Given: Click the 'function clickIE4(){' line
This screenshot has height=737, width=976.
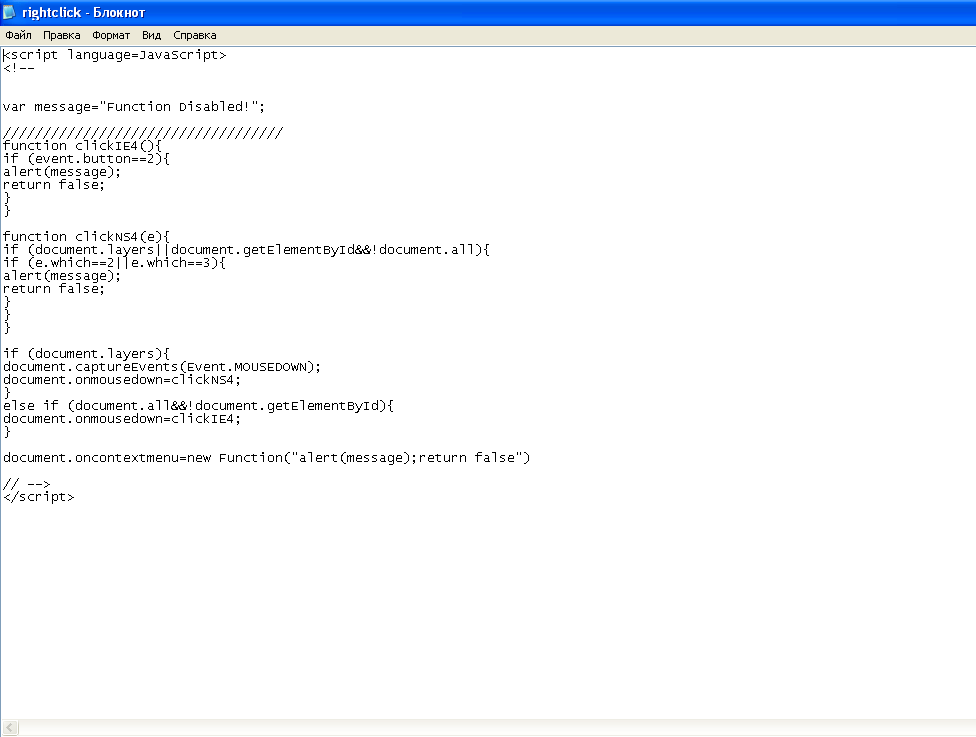Looking at the screenshot, I should 82,146.
